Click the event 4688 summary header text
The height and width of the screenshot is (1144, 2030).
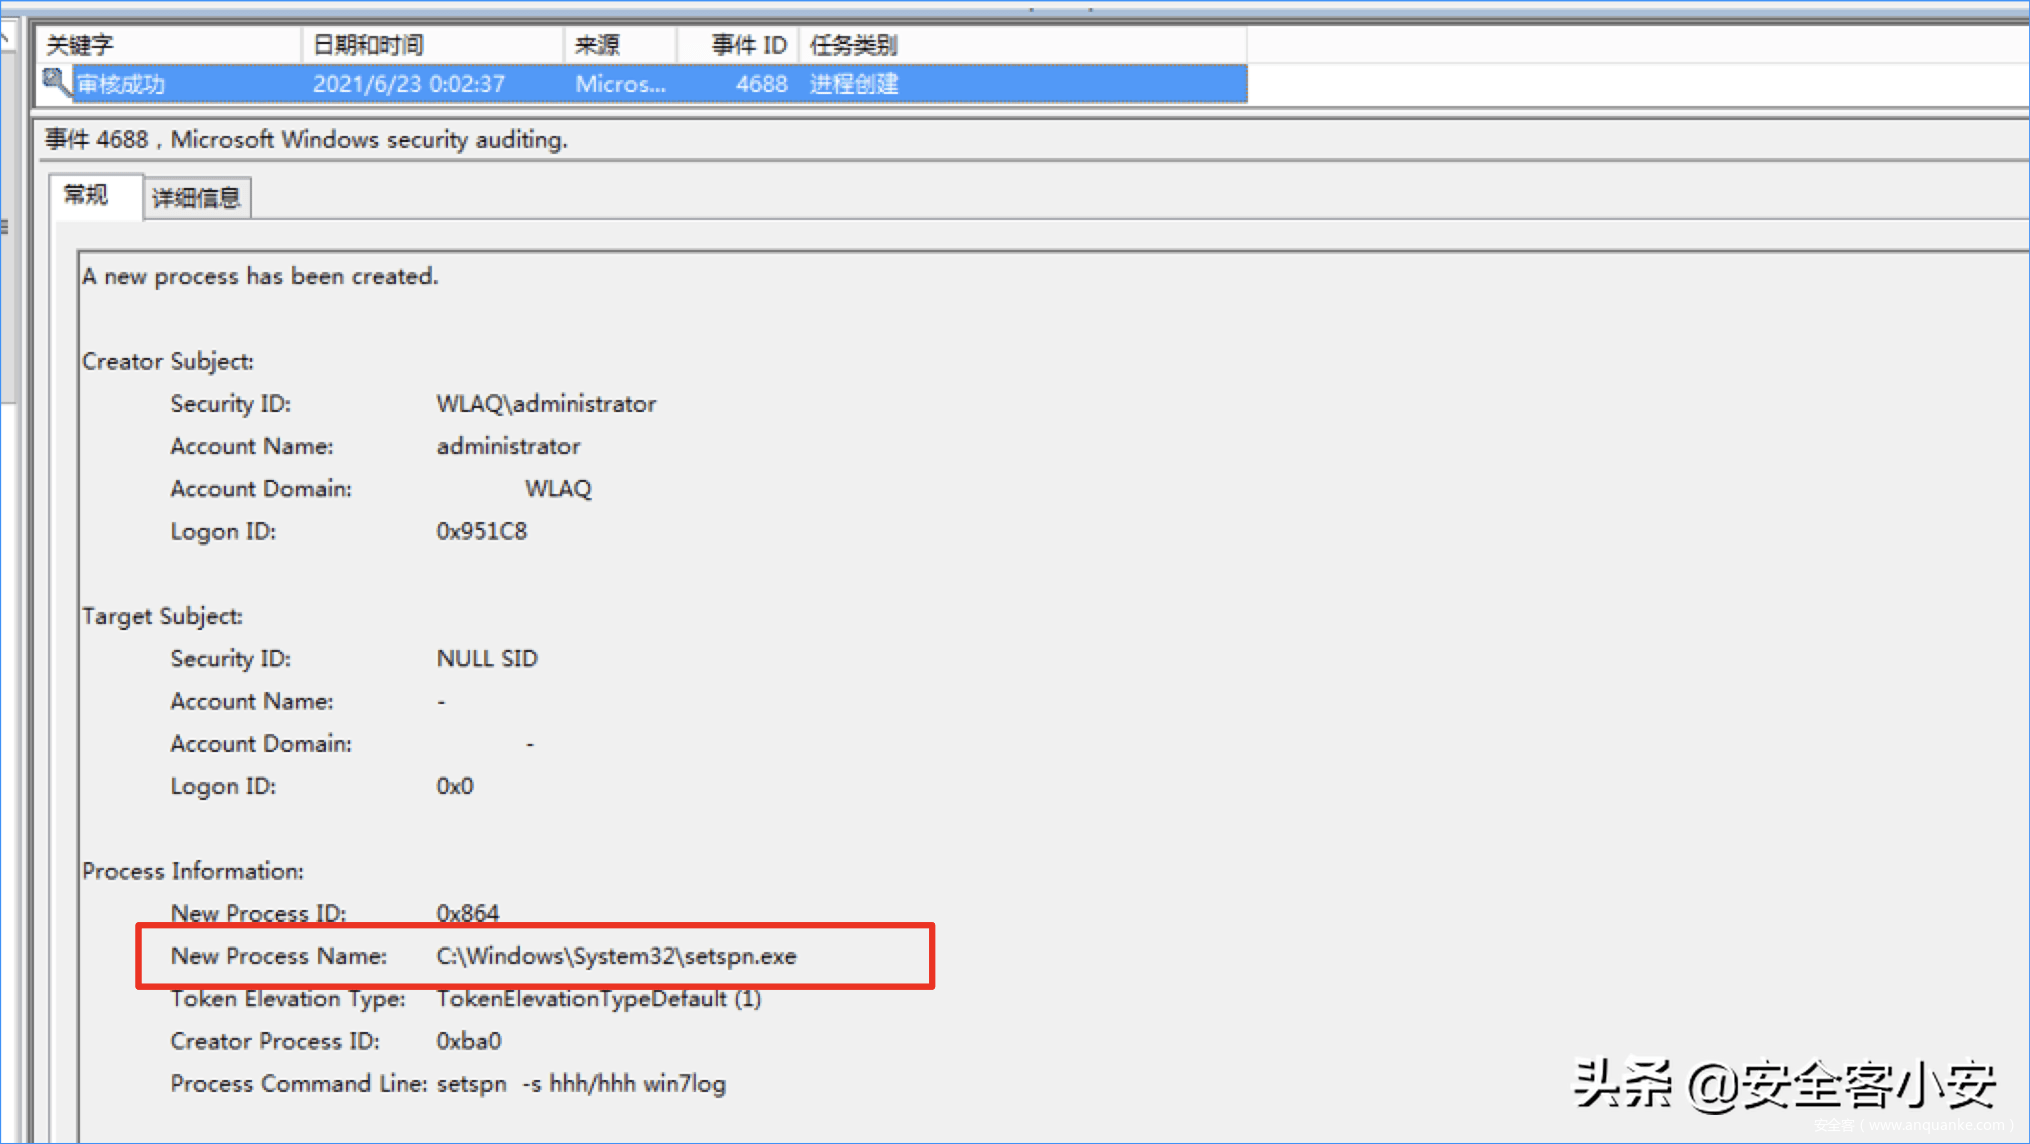pos(306,140)
